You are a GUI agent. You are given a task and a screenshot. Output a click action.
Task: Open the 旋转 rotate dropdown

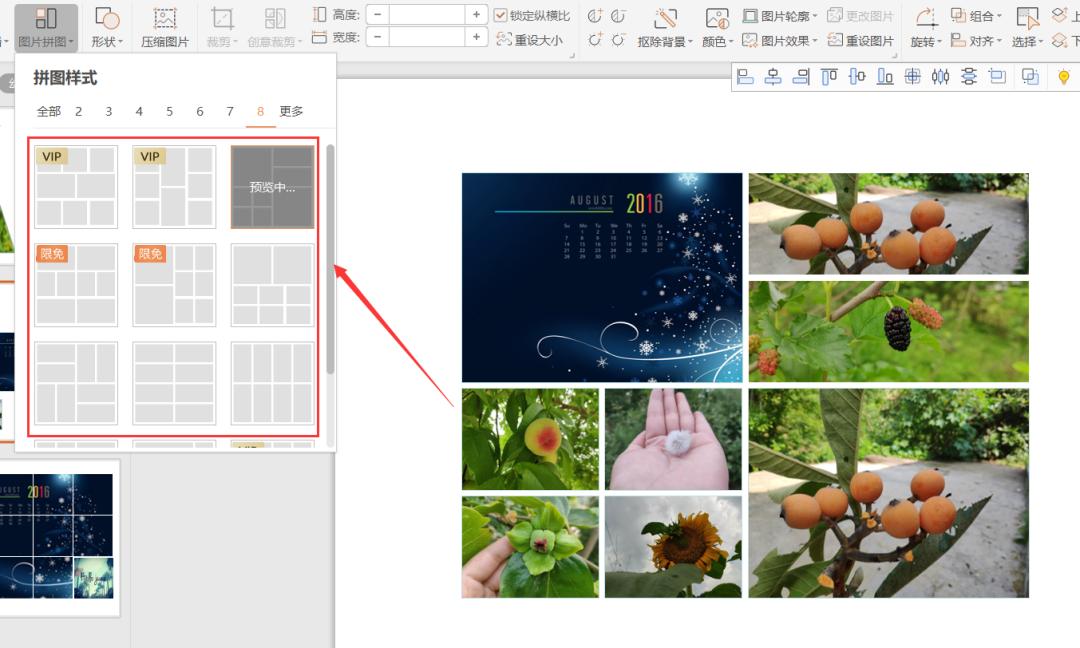(x=925, y=42)
